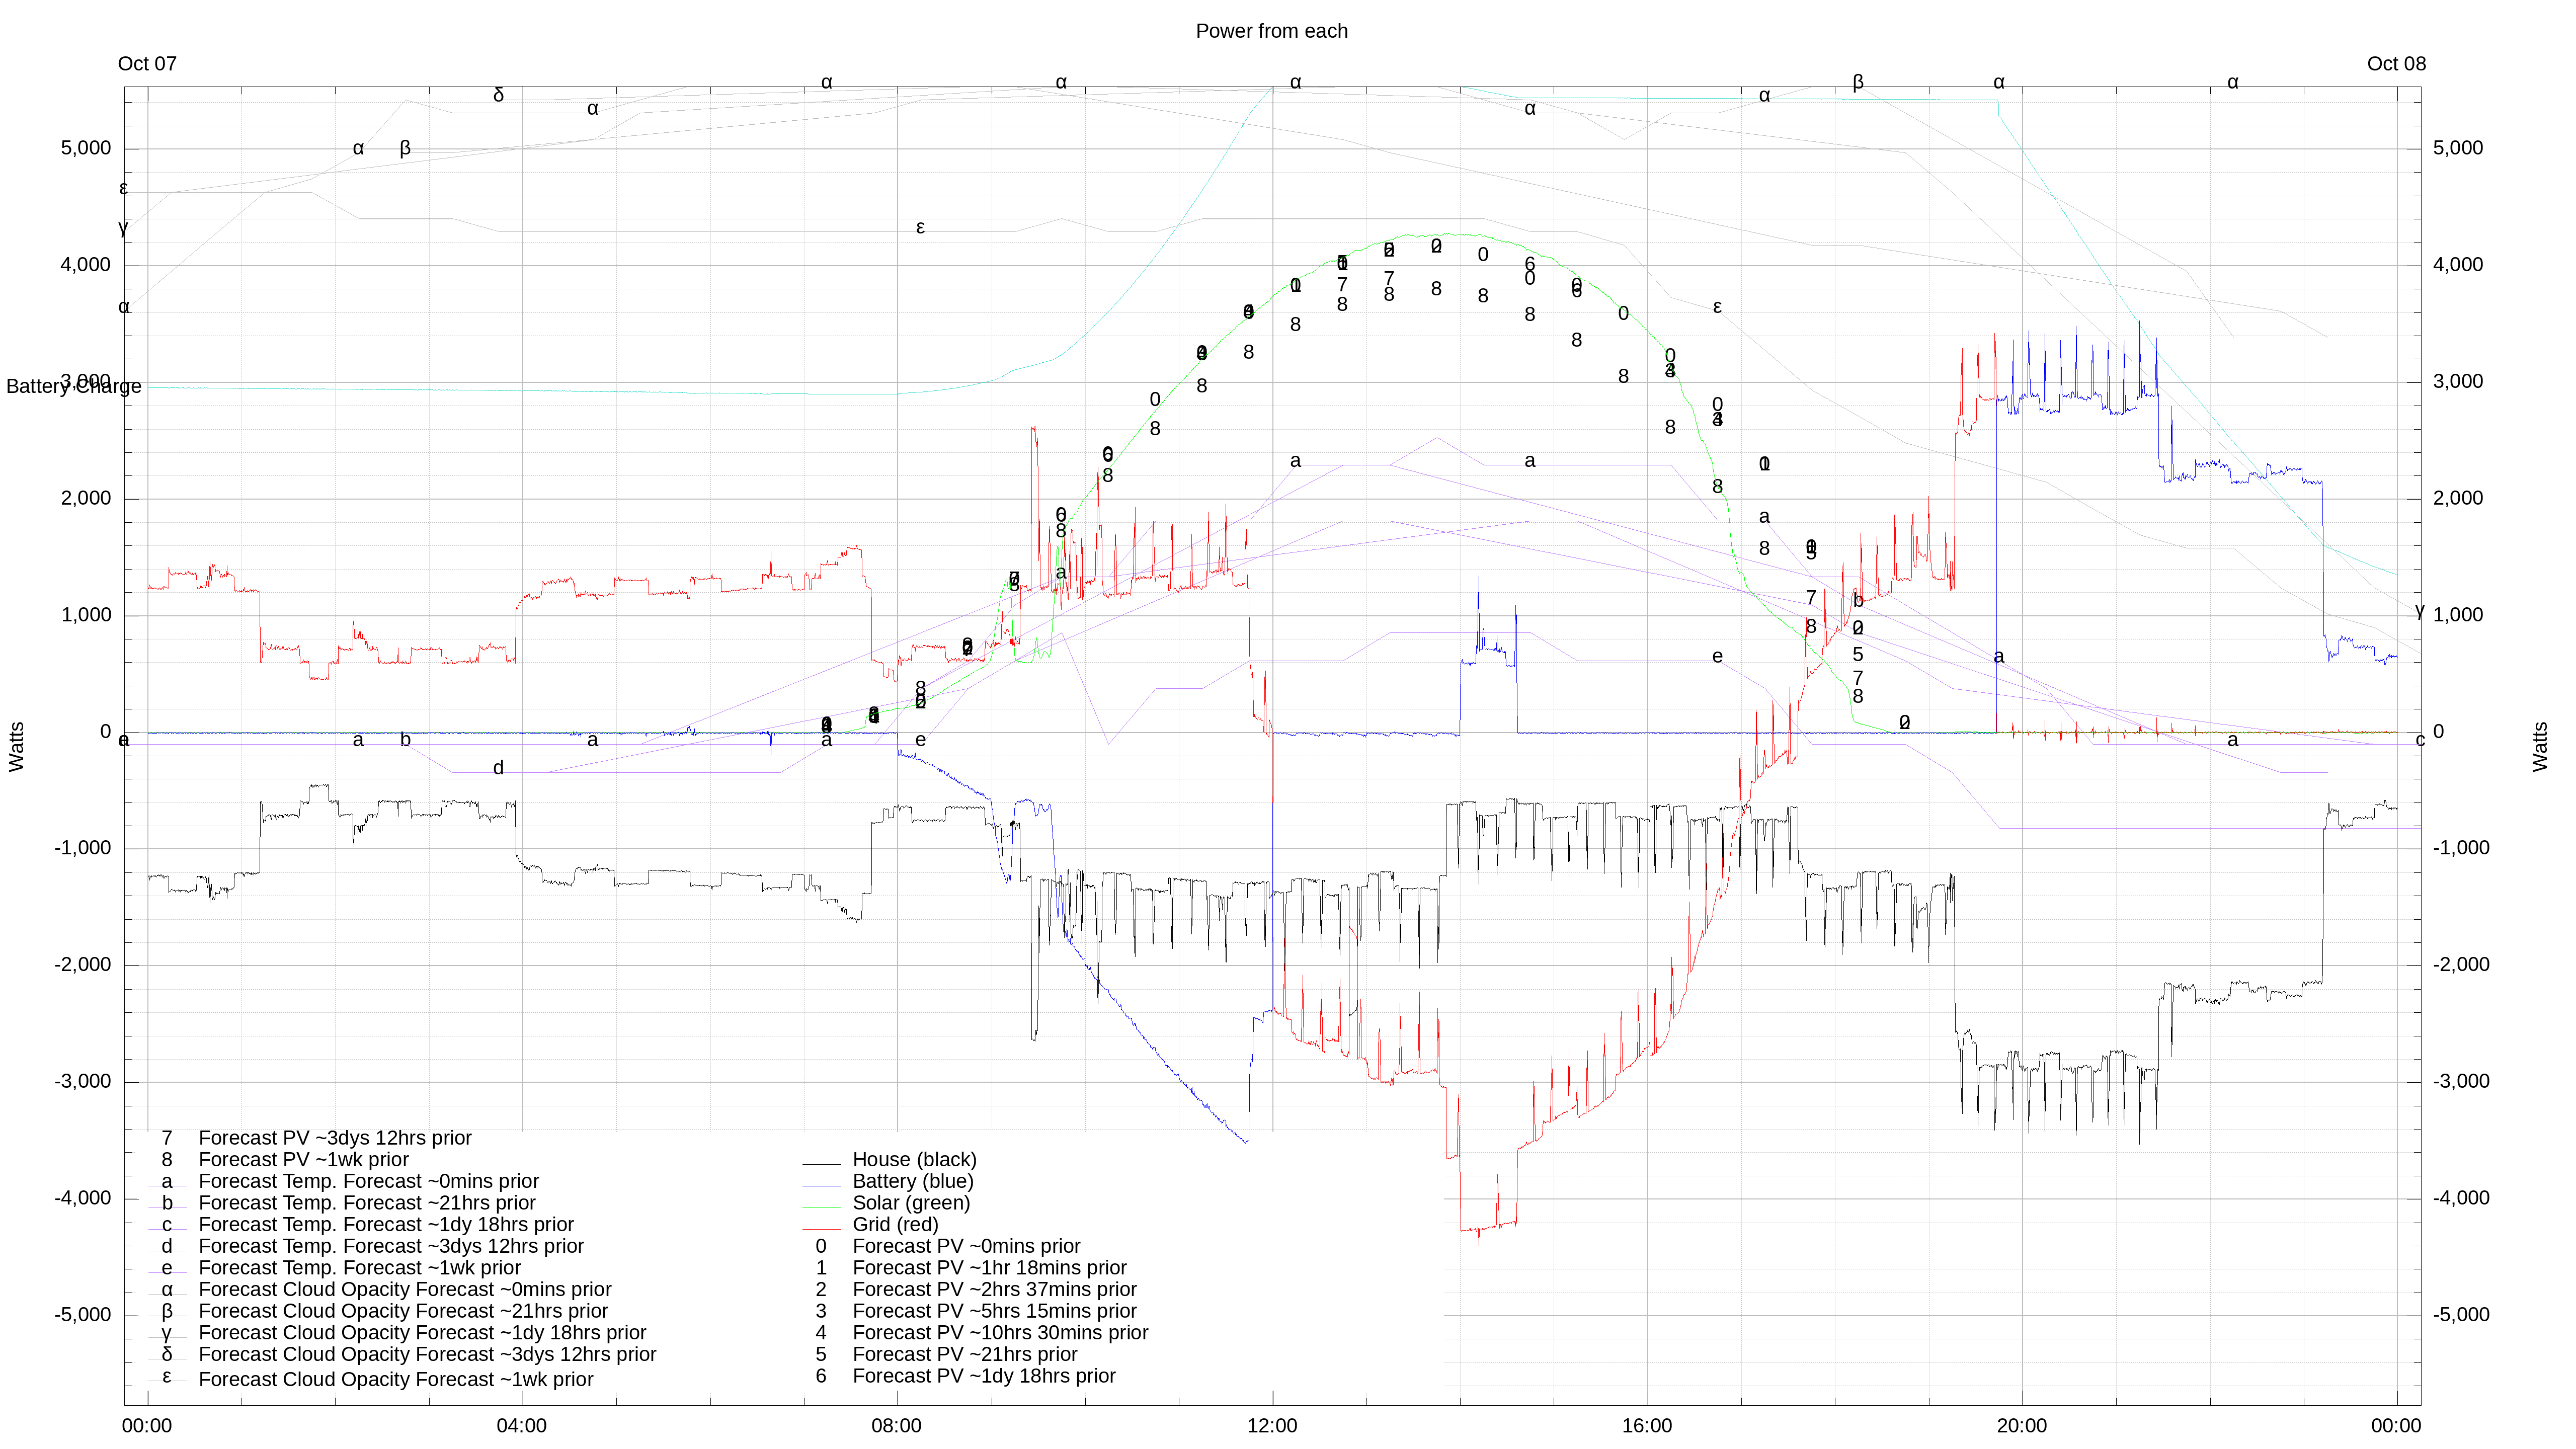Click the right 4,000 y-axis label

(x=2458, y=265)
